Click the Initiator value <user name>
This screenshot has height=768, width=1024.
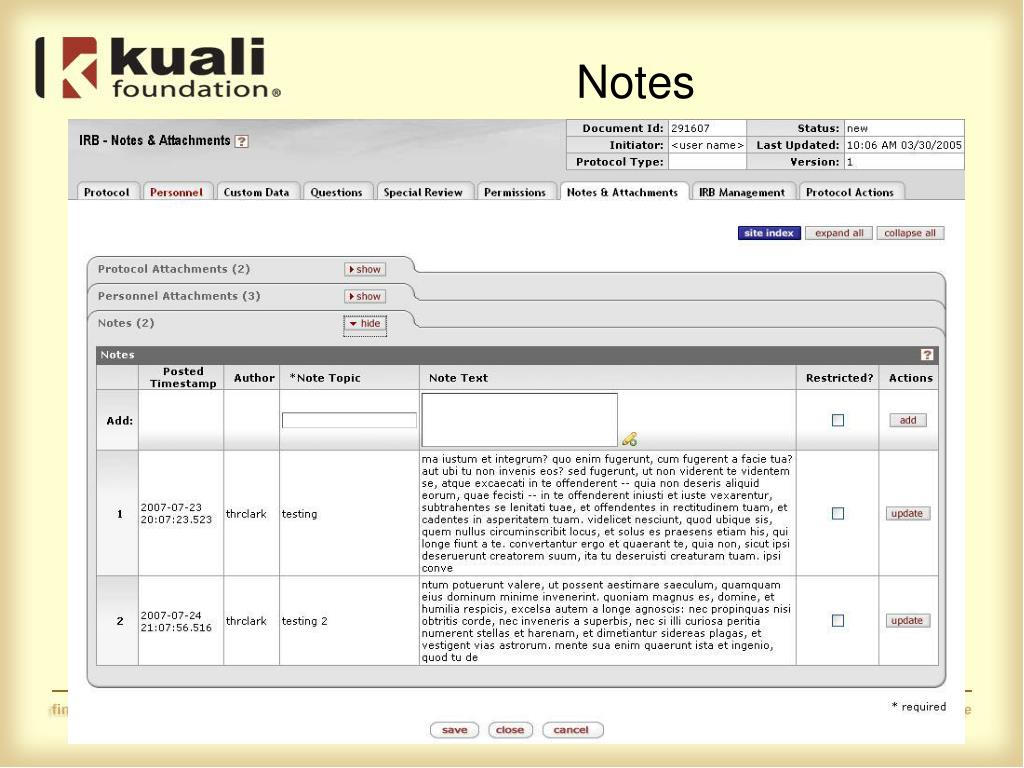point(707,145)
